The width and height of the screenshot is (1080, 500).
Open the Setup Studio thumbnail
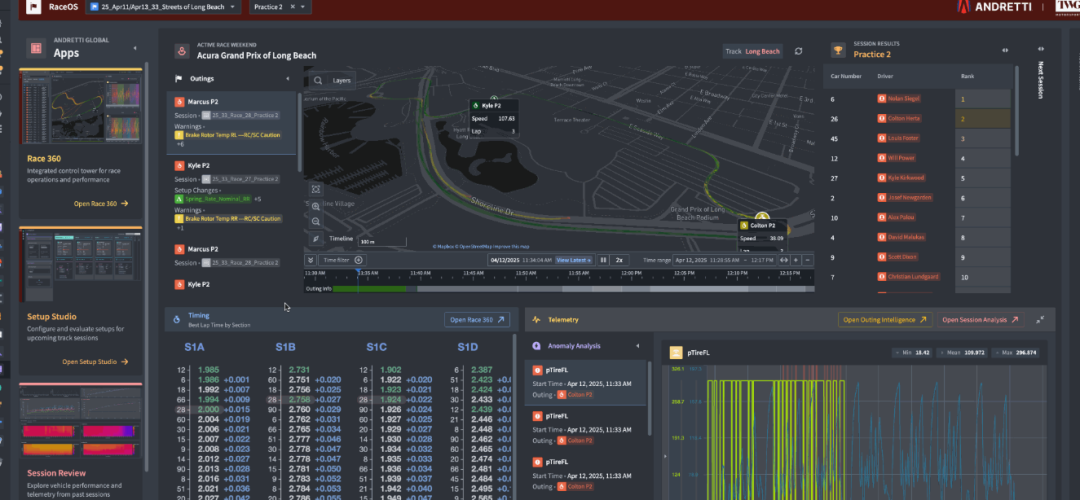tap(81, 264)
